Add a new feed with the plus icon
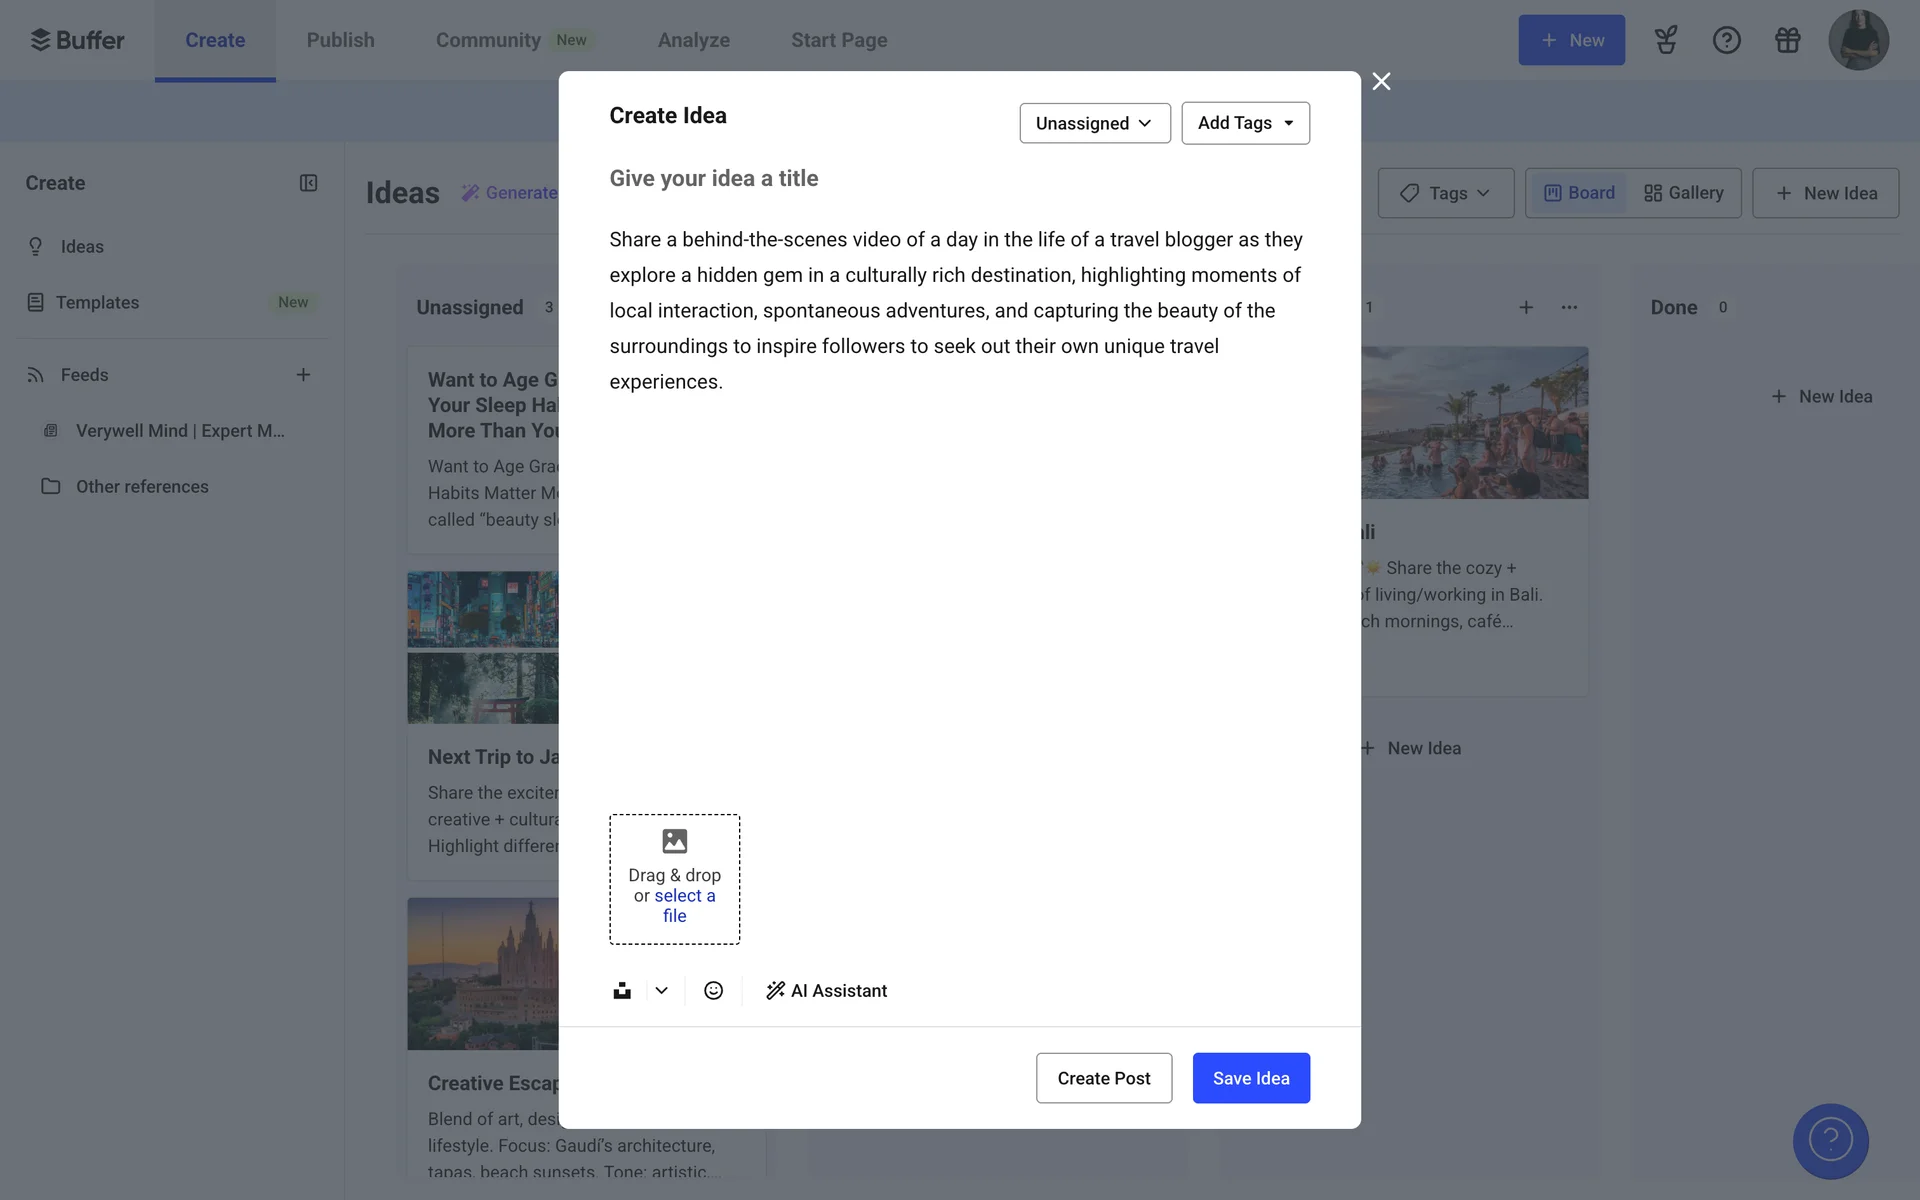The width and height of the screenshot is (1920, 1200). click(303, 375)
